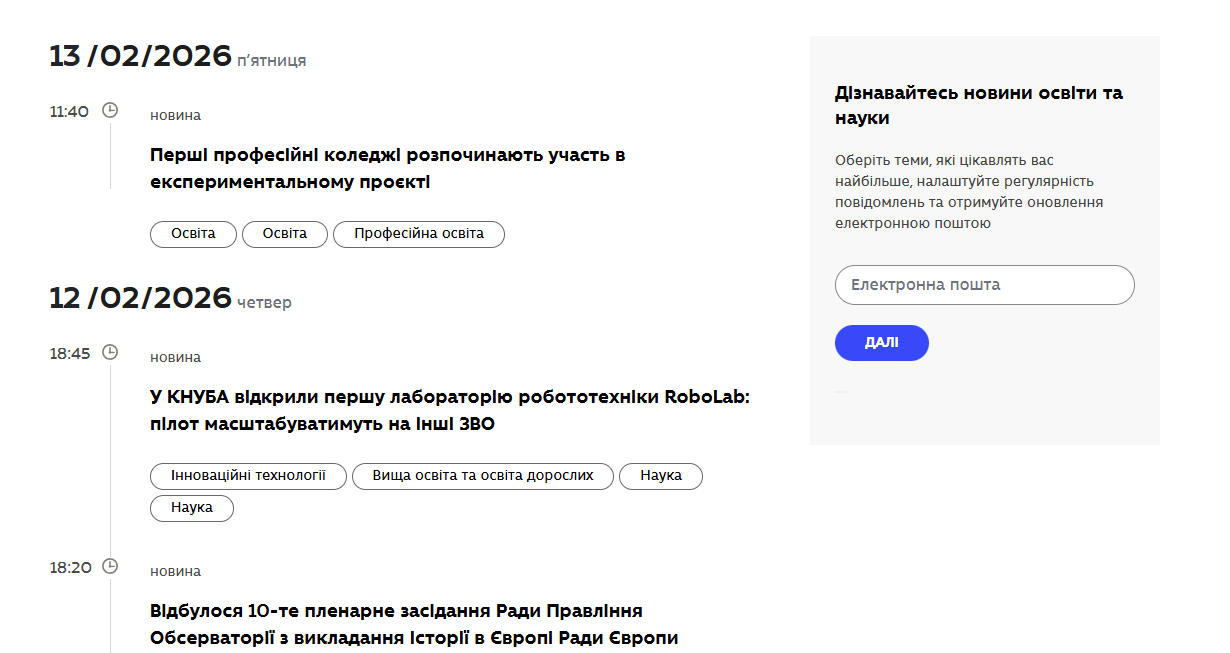Image resolution: width=1230 pixels, height=653 pixels.
Task: Click the п'ятниця weekday label
Action: (x=272, y=61)
